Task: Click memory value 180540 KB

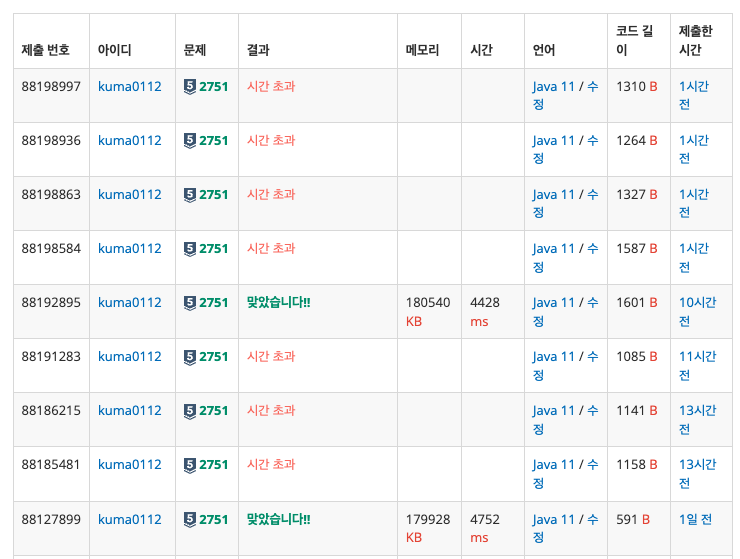Action: pos(428,312)
